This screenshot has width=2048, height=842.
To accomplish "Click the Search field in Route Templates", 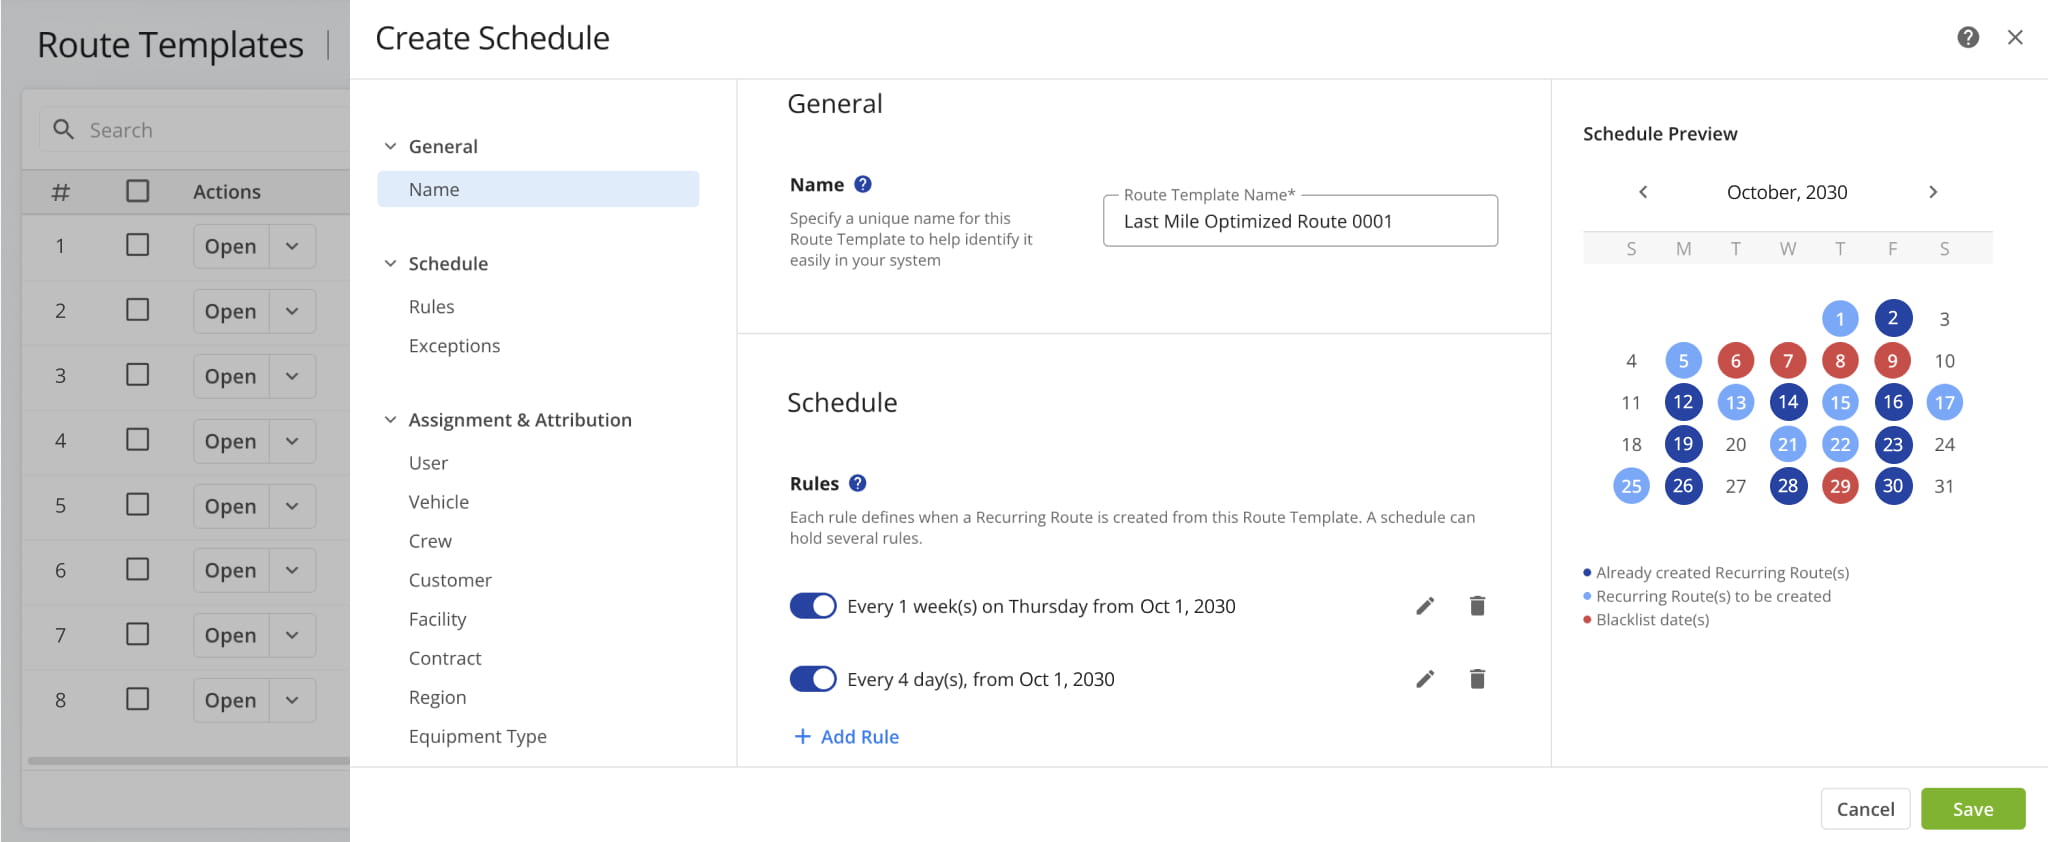I will point(195,129).
